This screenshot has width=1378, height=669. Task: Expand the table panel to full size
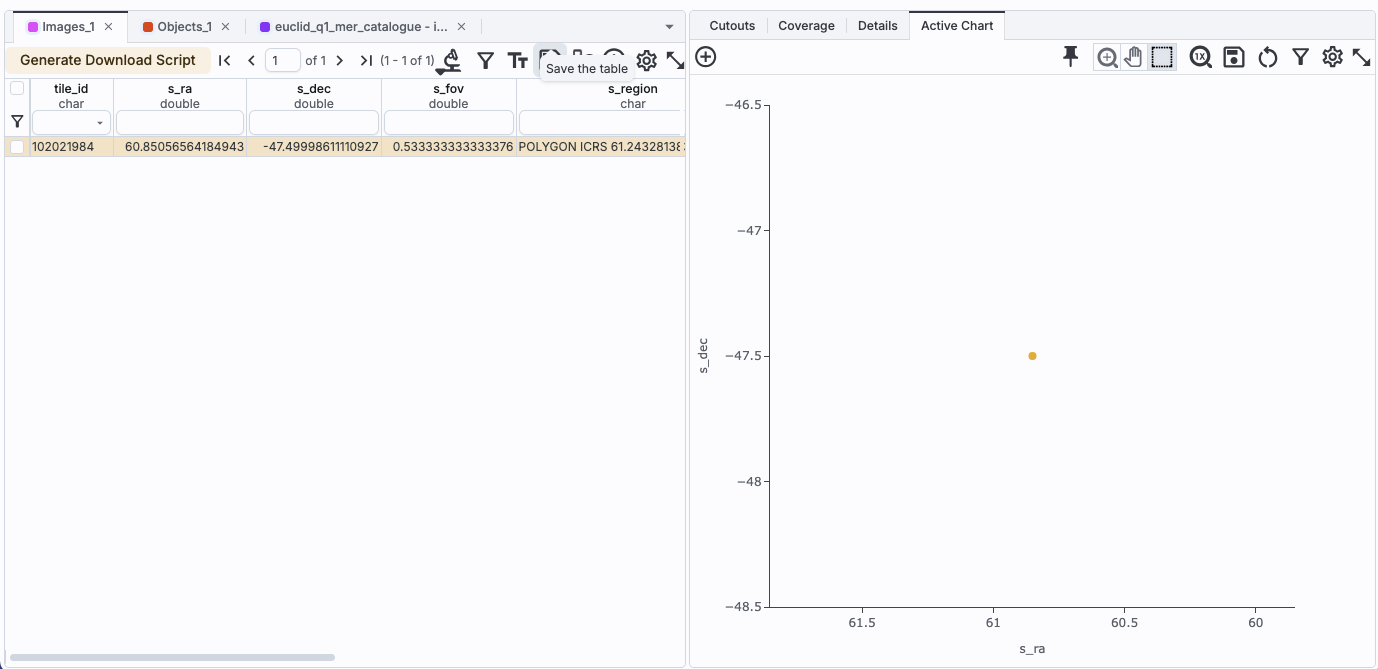click(675, 61)
